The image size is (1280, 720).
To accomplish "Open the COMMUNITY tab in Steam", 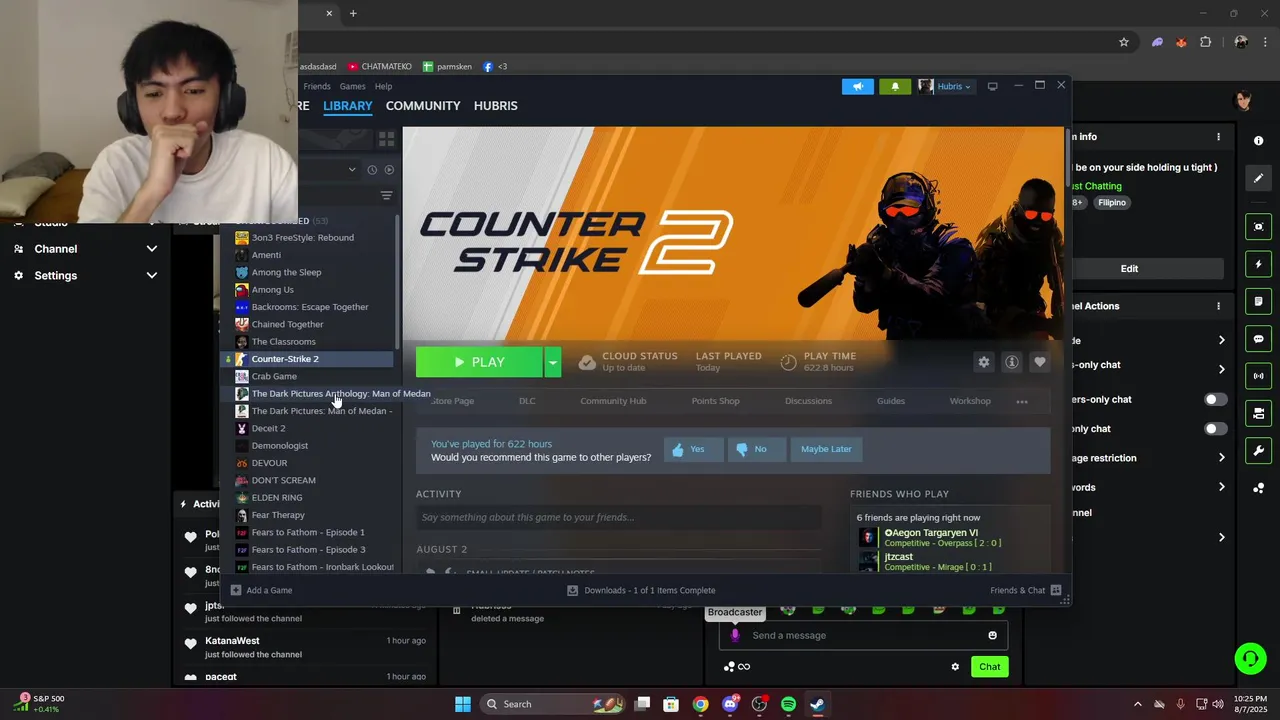I will point(423,106).
